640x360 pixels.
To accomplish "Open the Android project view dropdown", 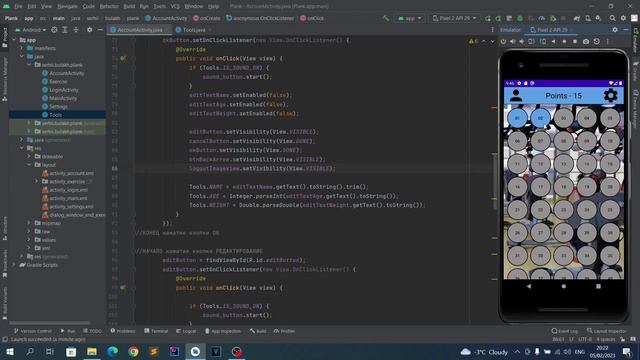I will tap(31, 30).
